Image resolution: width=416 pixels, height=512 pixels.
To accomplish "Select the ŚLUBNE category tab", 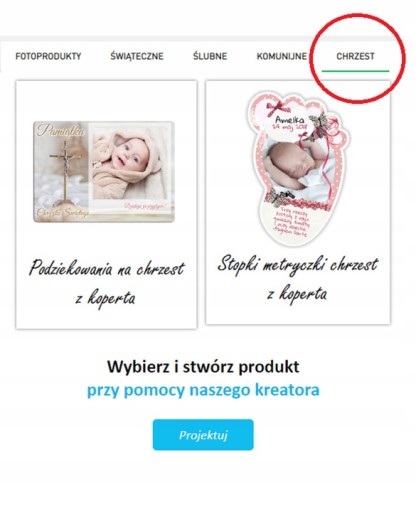I will 210,56.
